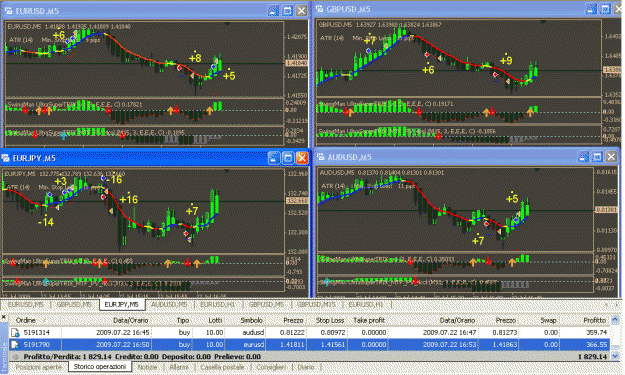
Task: Maximize the EURUSD,M5 chart window
Action: (287, 11)
